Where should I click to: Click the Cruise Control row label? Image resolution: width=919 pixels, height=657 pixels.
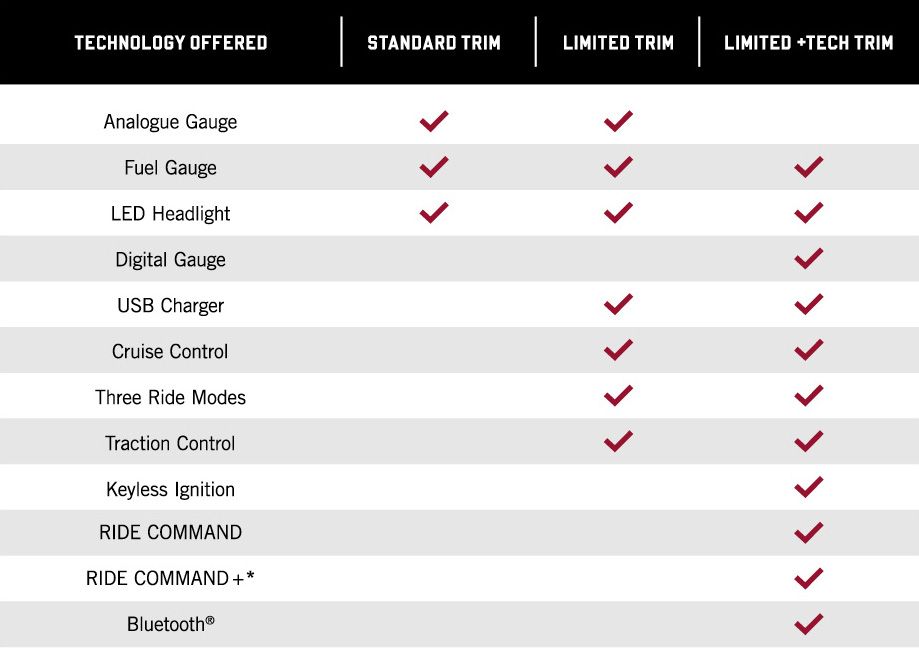tap(170, 351)
